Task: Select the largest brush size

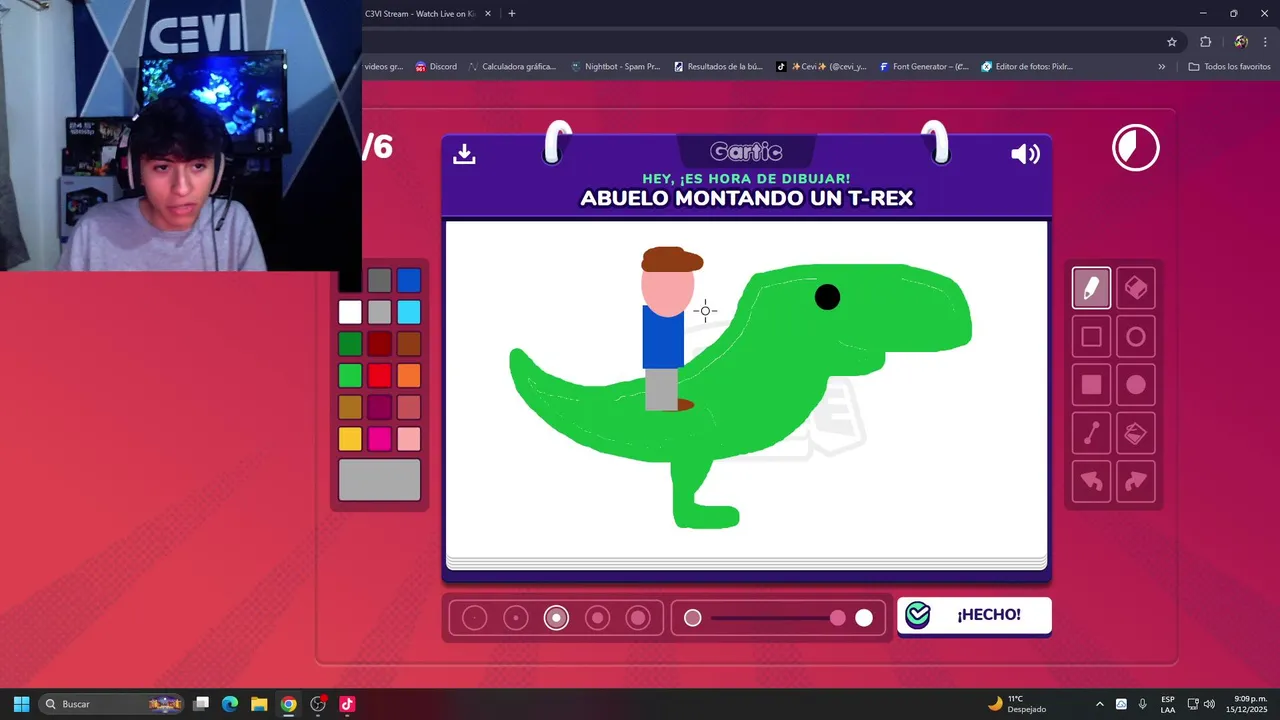Action: (x=638, y=618)
